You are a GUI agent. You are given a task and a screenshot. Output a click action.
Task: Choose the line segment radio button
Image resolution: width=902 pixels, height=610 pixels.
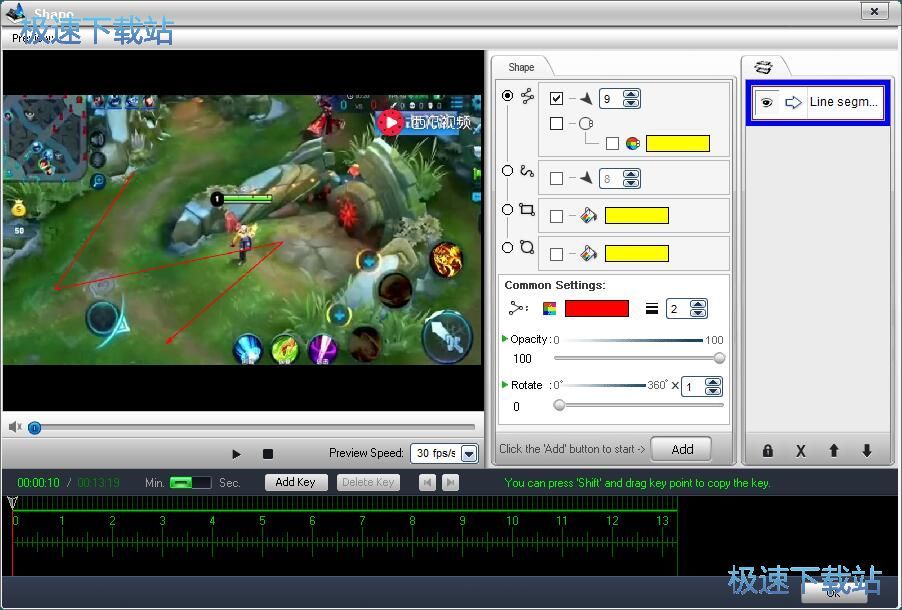[507, 96]
